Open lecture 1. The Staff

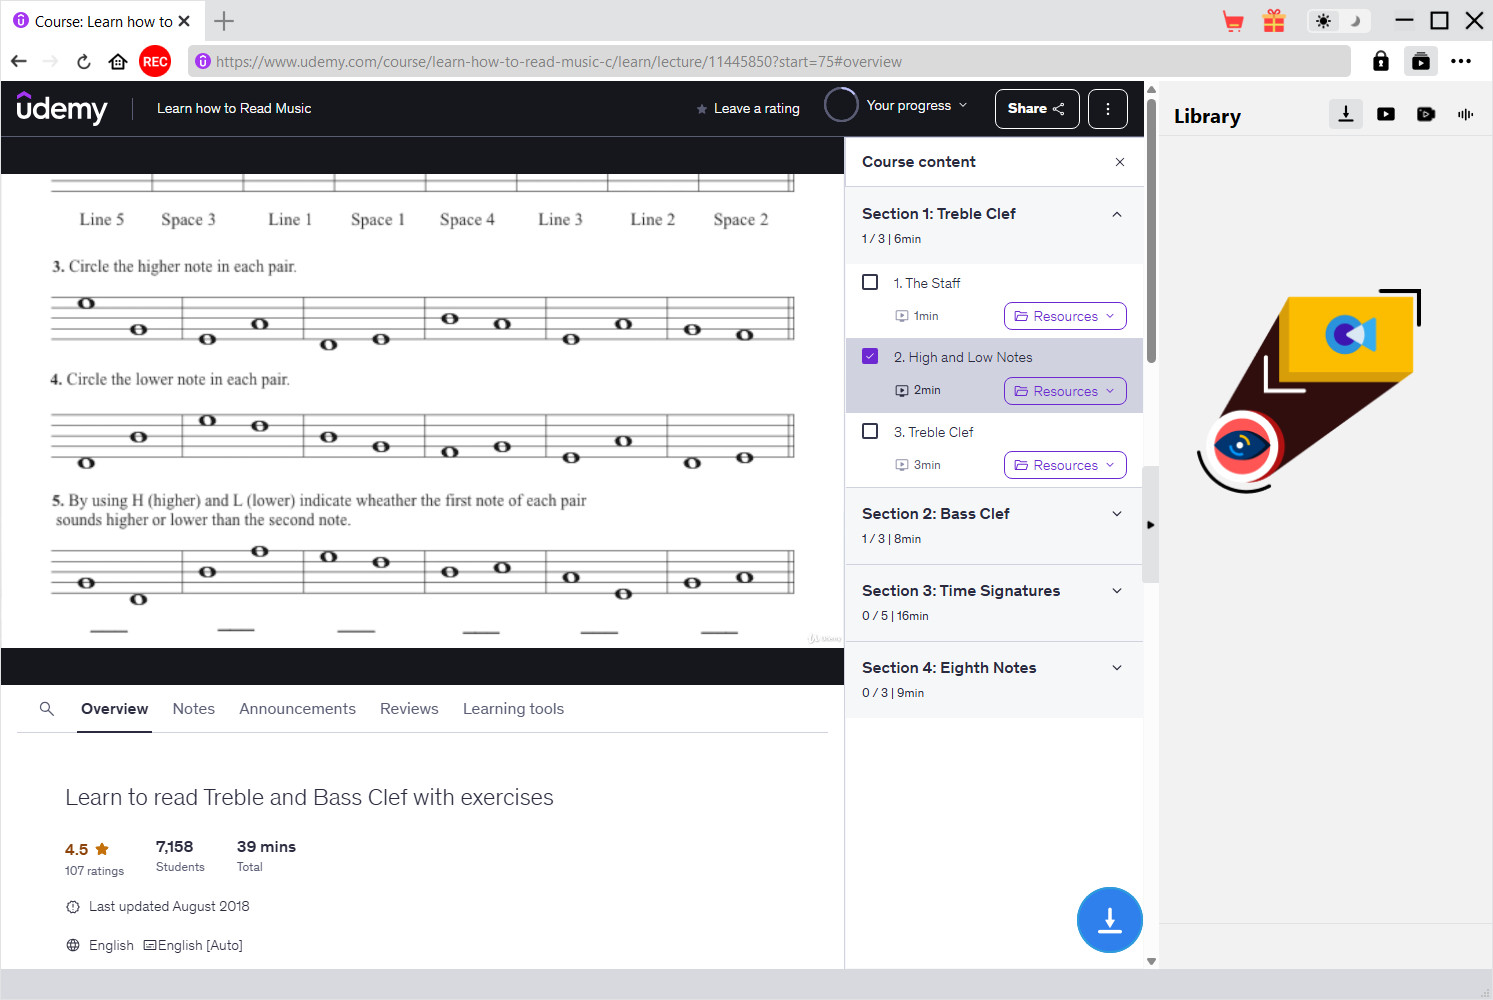point(927,283)
